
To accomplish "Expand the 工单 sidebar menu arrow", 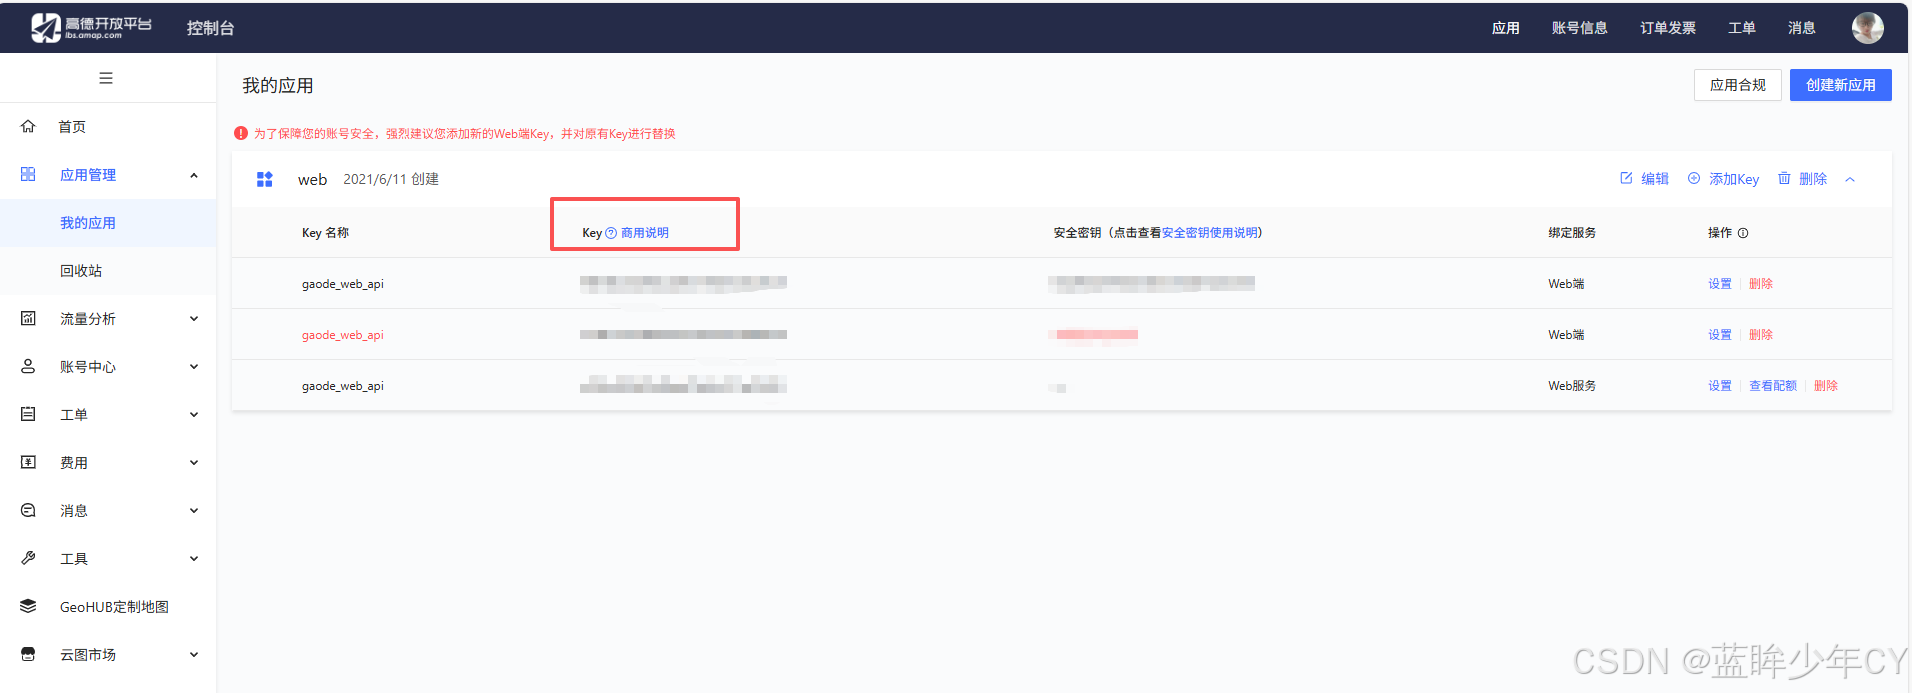I will [x=194, y=415].
